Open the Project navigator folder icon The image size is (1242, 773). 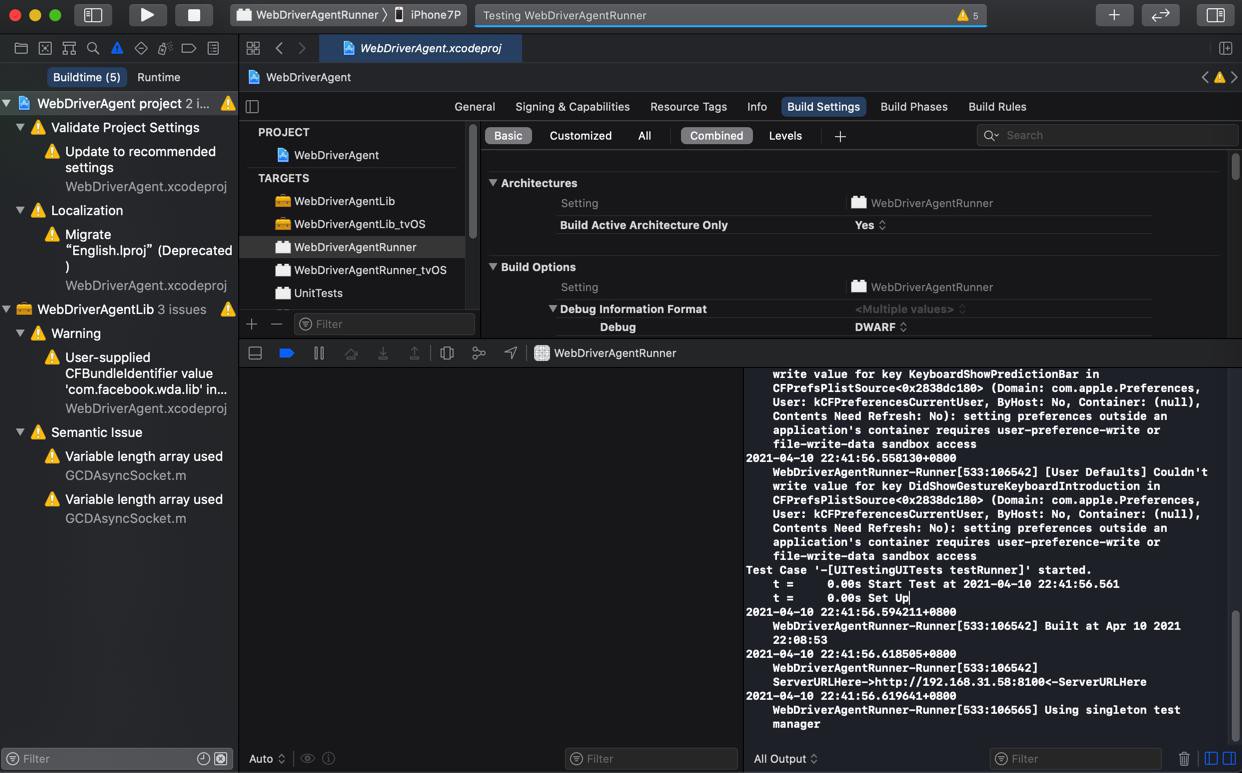(x=21, y=48)
